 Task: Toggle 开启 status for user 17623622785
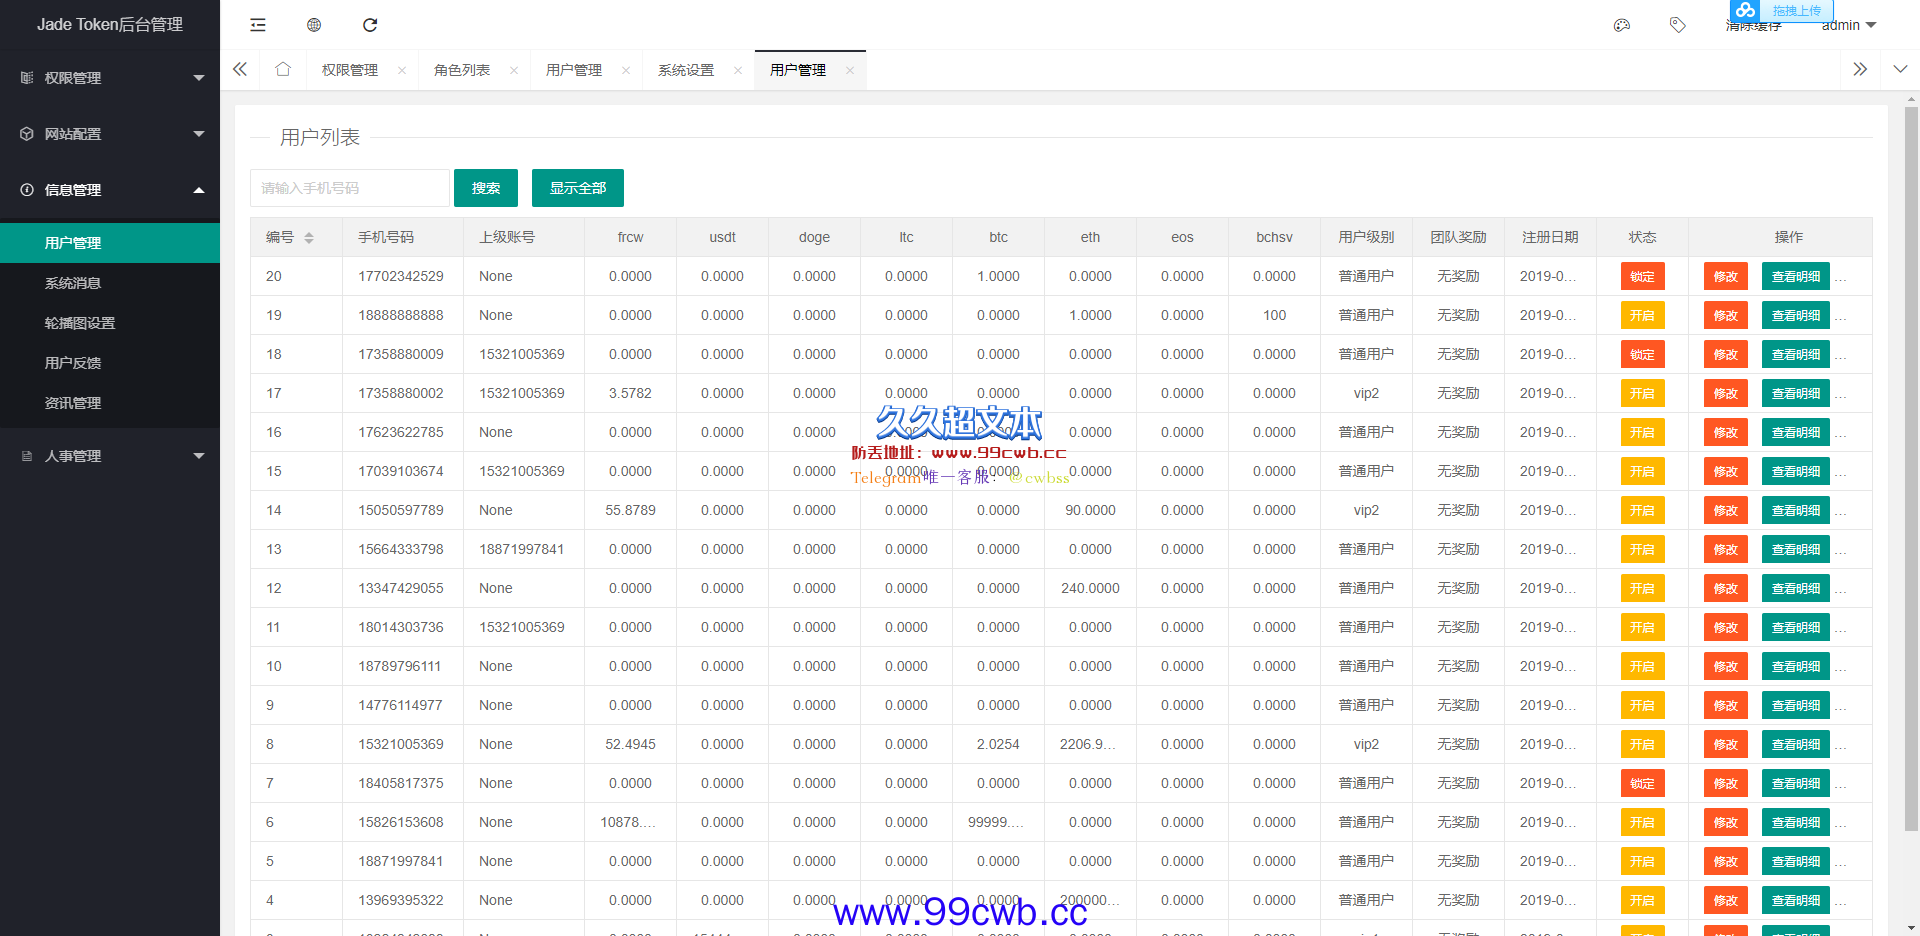pyautogui.click(x=1642, y=433)
